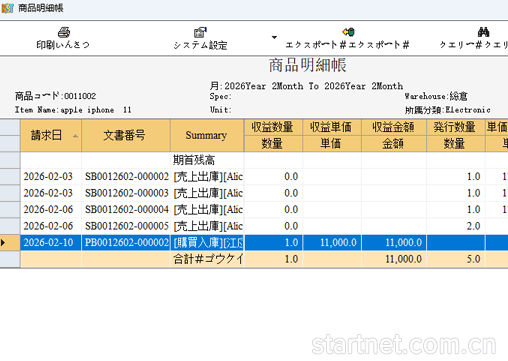
Task: Click the 文書番号 column header
Action: point(126,135)
